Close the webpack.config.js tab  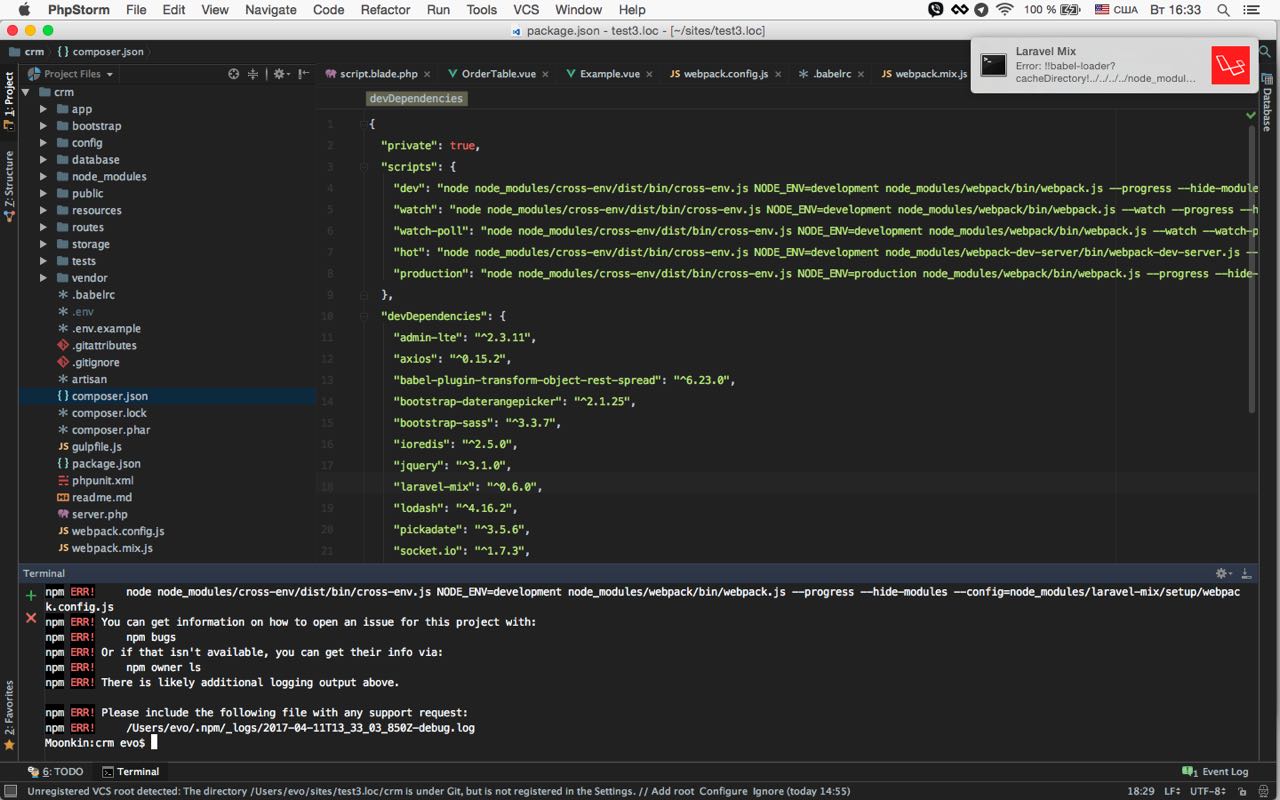click(777, 74)
